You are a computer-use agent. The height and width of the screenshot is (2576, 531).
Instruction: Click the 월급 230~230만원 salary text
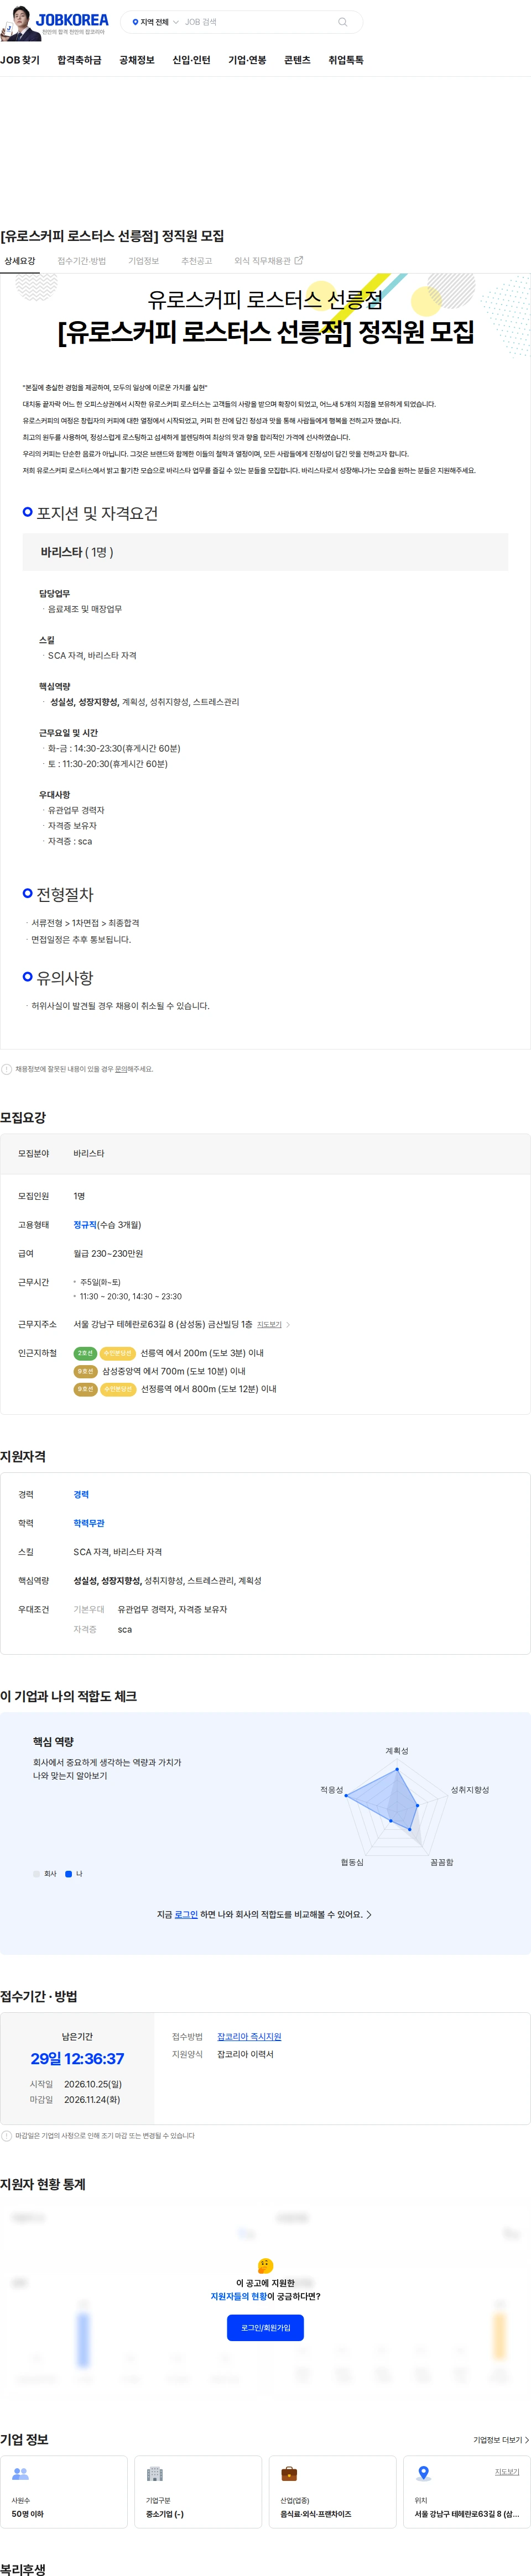pos(108,1253)
